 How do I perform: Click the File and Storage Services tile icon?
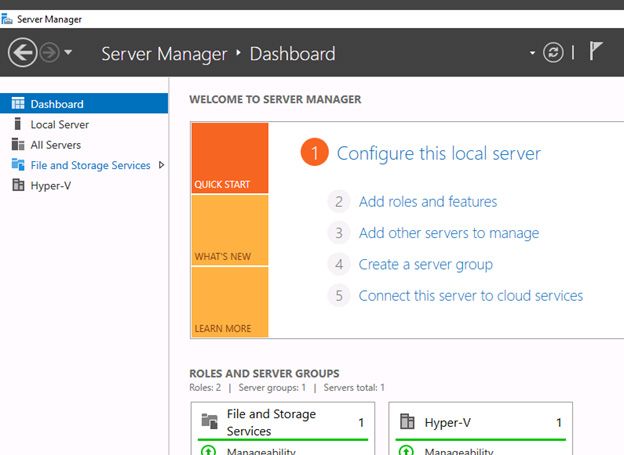[x=210, y=422]
